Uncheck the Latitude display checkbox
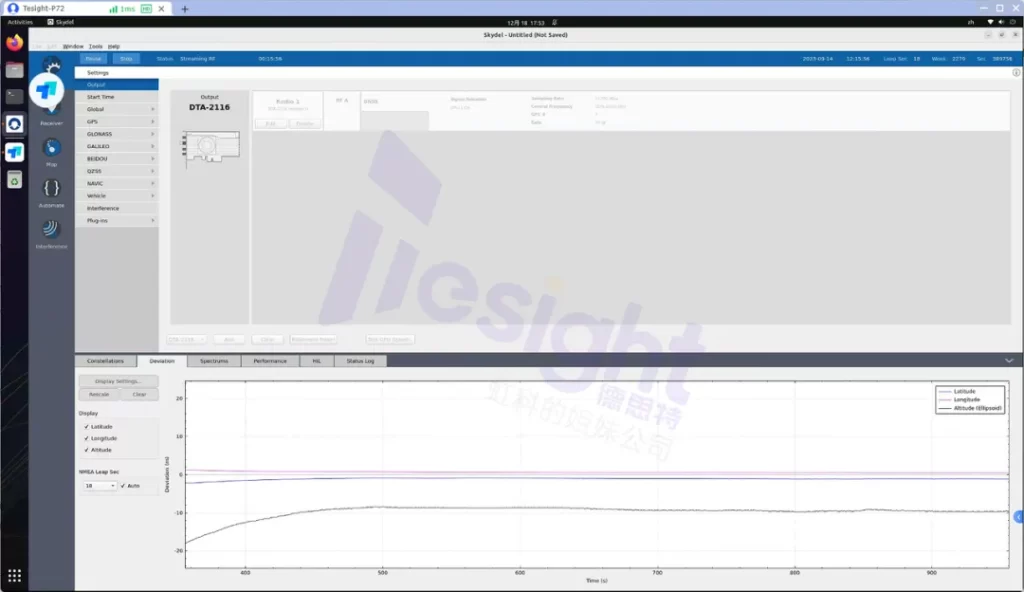This screenshot has width=1024, height=592. [x=87, y=427]
